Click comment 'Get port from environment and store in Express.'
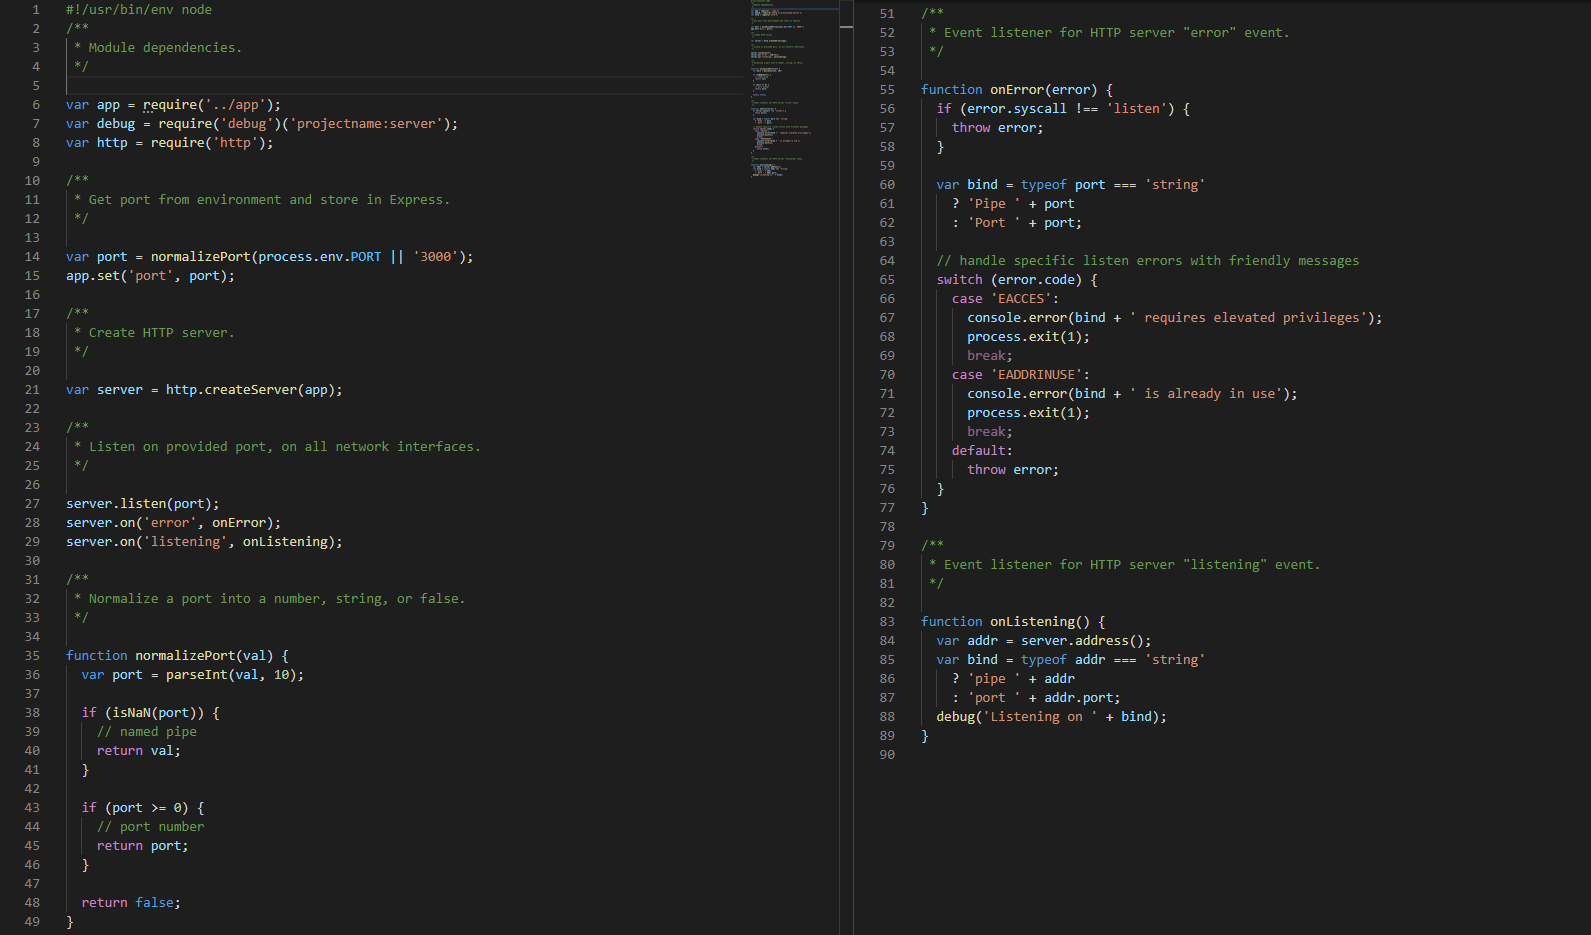 [x=269, y=199]
